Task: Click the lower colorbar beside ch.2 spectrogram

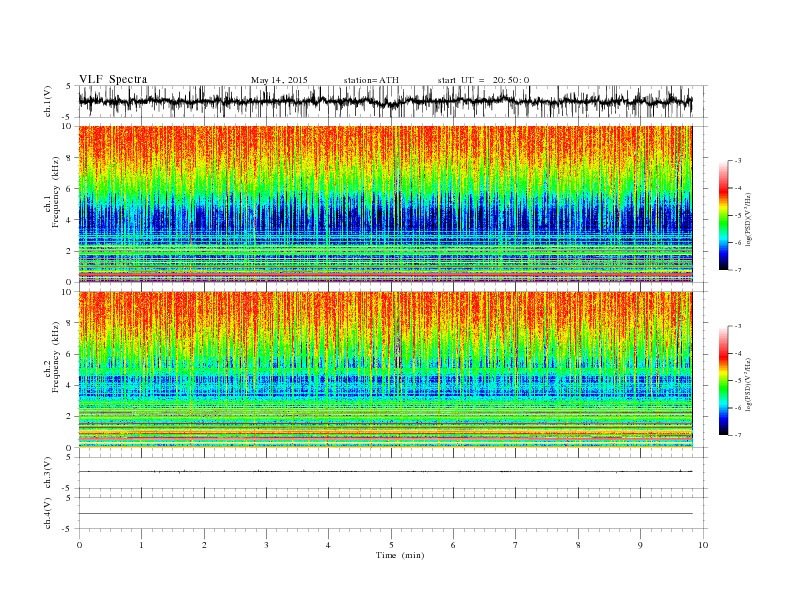Action: [723, 381]
